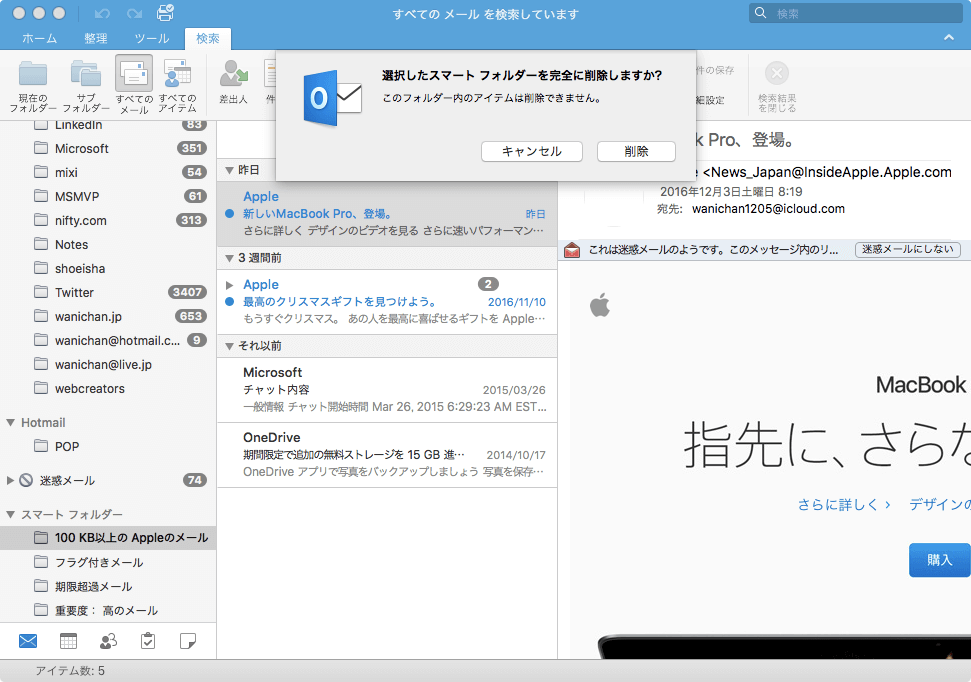
Task: Open the wanichan@live.jp folder
Action: [x=108, y=365]
